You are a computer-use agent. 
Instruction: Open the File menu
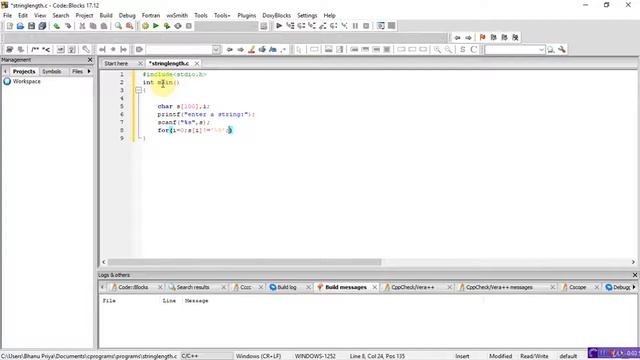[x=7, y=15]
